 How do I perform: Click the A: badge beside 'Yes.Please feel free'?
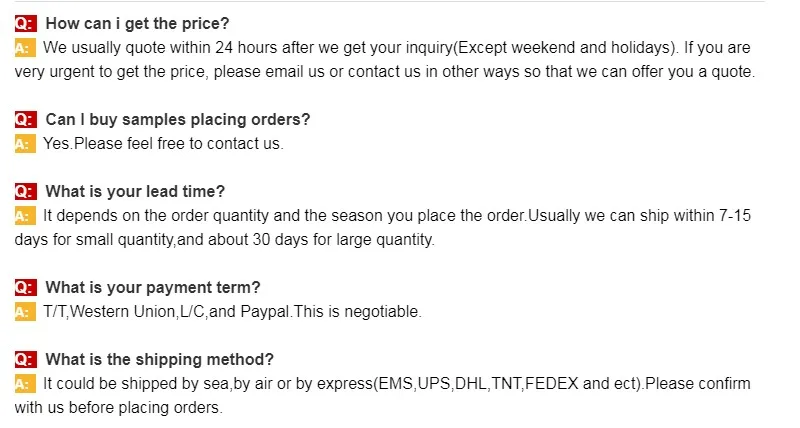tap(25, 143)
